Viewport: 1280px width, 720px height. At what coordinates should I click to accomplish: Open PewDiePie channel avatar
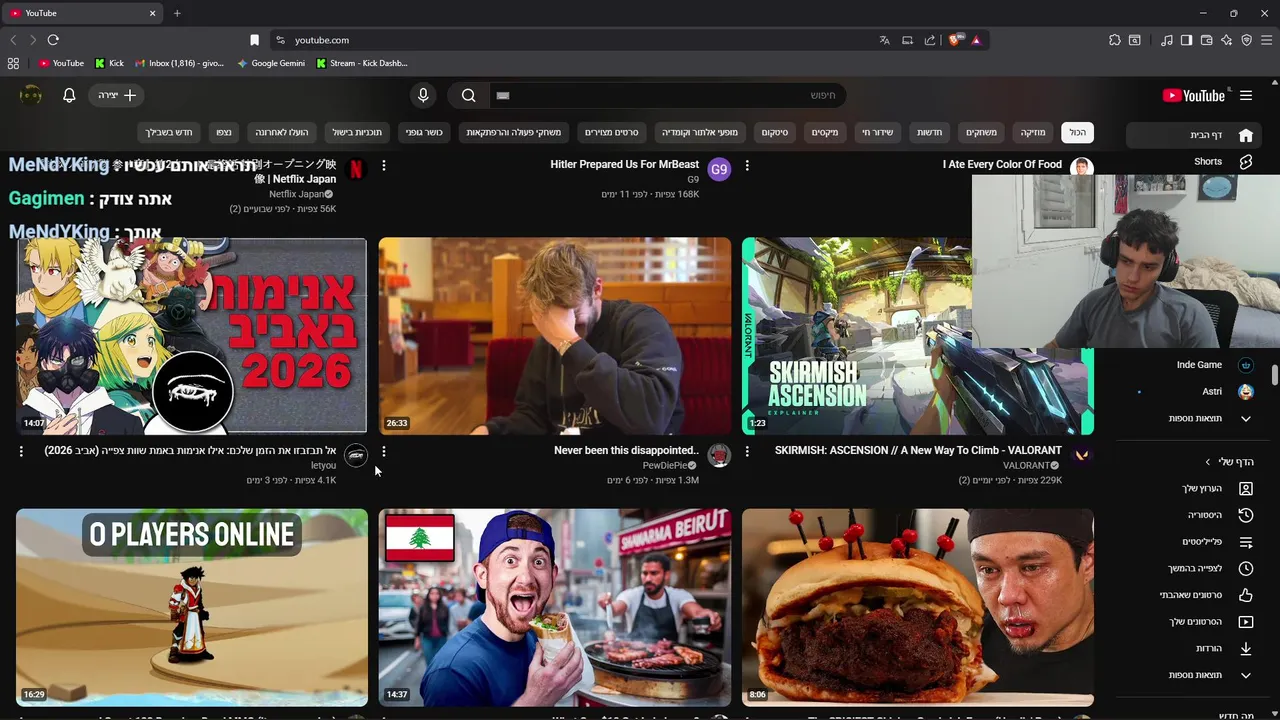pyautogui.click(x=719, y=456)
